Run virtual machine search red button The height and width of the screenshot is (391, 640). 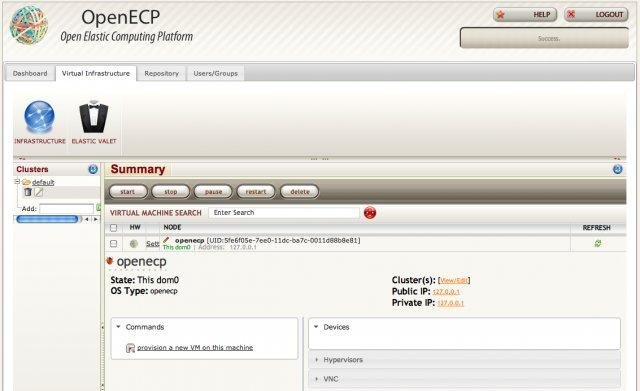point(370,213)
